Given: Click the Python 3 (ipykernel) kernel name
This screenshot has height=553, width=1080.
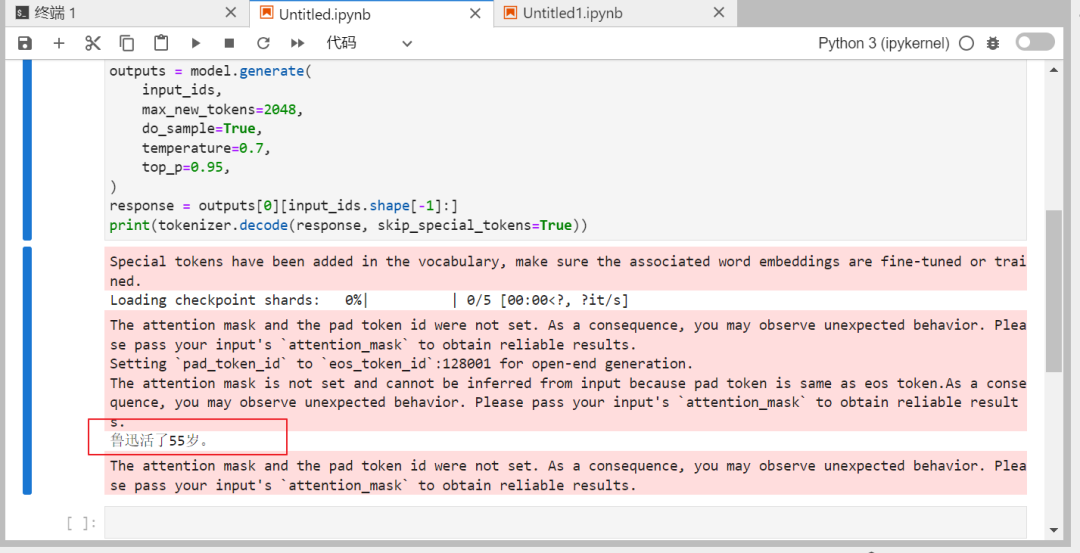Looking at the screenshot, I should pos(884,43).
